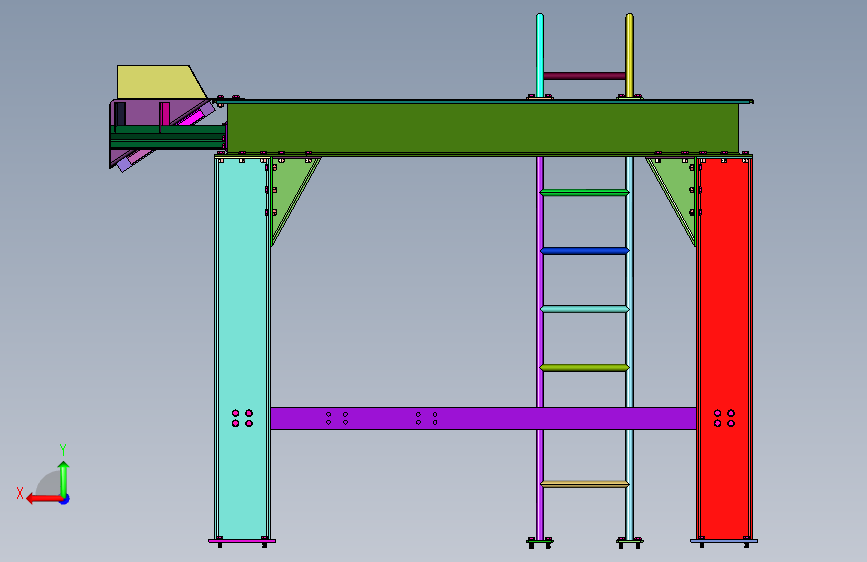Select the dark green conveyor frame inside chute
Screen dimensions: 867x562
coord(168,137)
